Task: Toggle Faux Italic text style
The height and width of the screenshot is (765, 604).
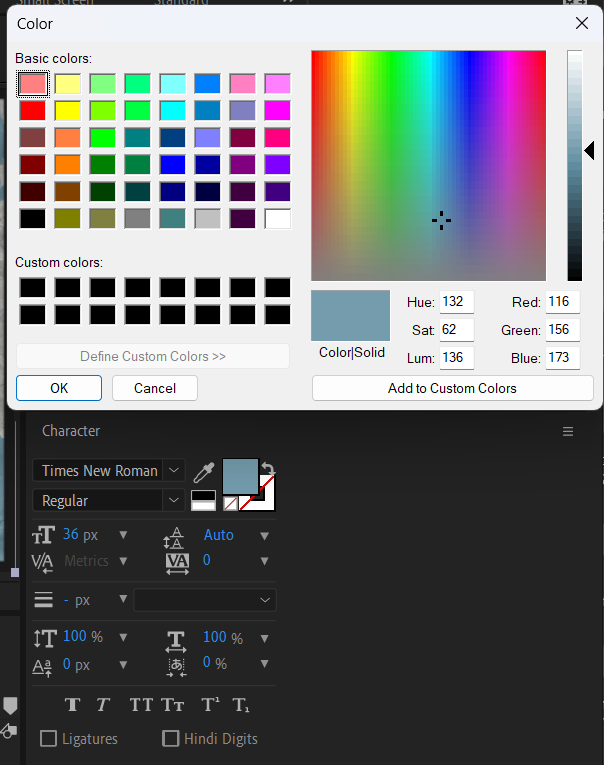Action: click(102, 705)
